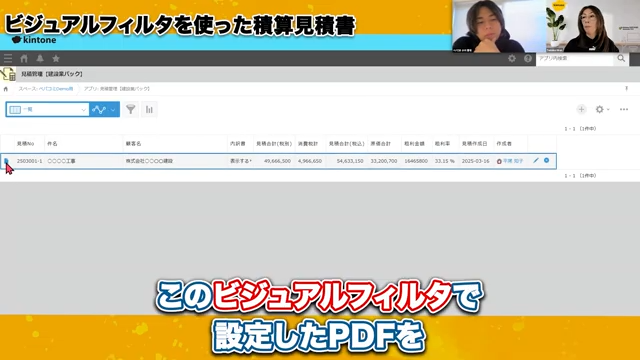
Task: Click 表示する in 内訳書 column
Action: click(240, 161)
